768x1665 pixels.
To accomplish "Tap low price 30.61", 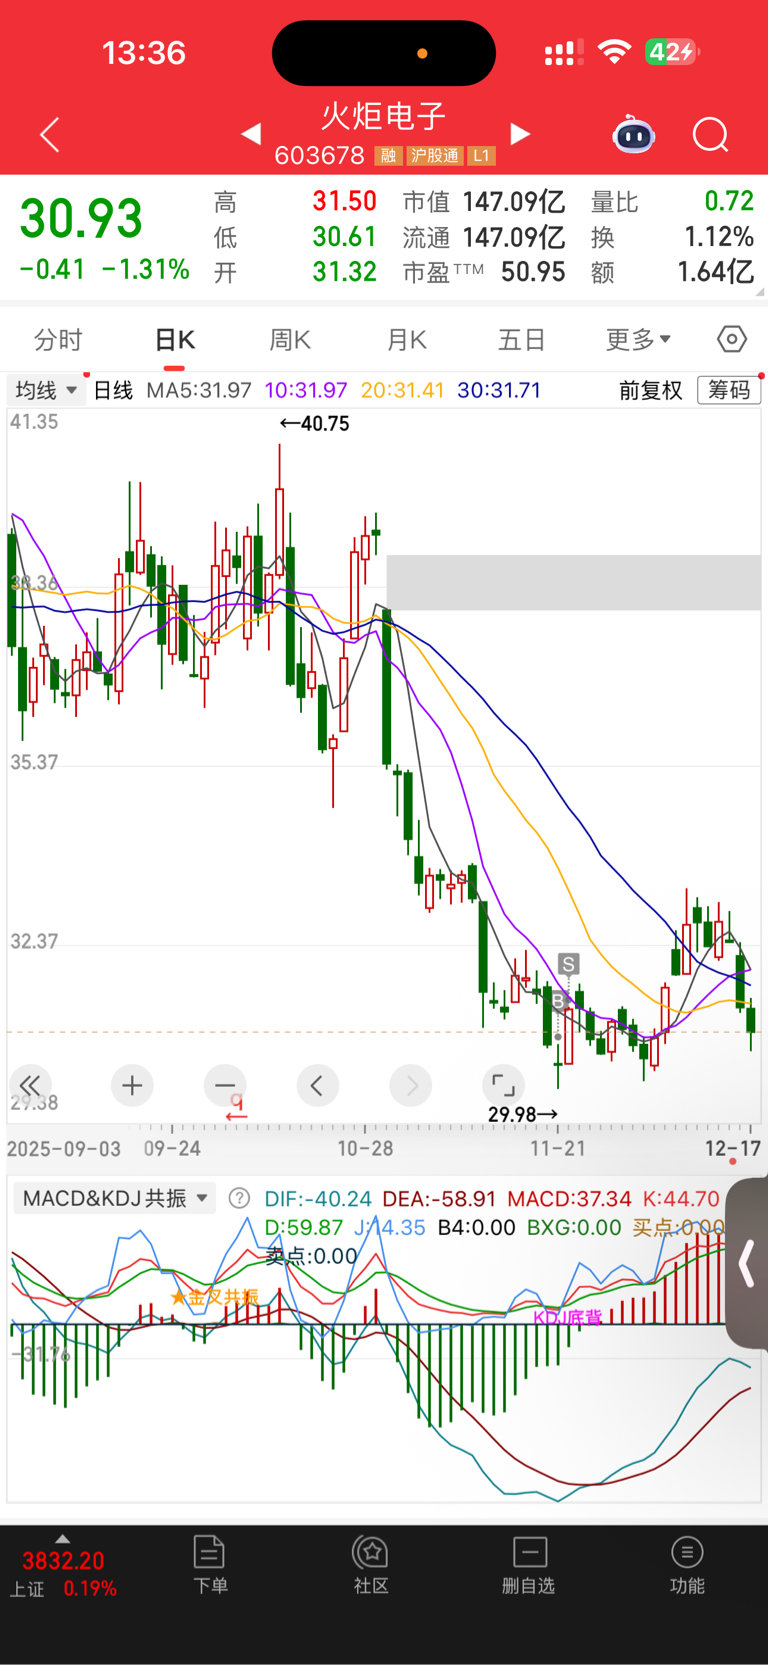I will [x=344, y=237].
